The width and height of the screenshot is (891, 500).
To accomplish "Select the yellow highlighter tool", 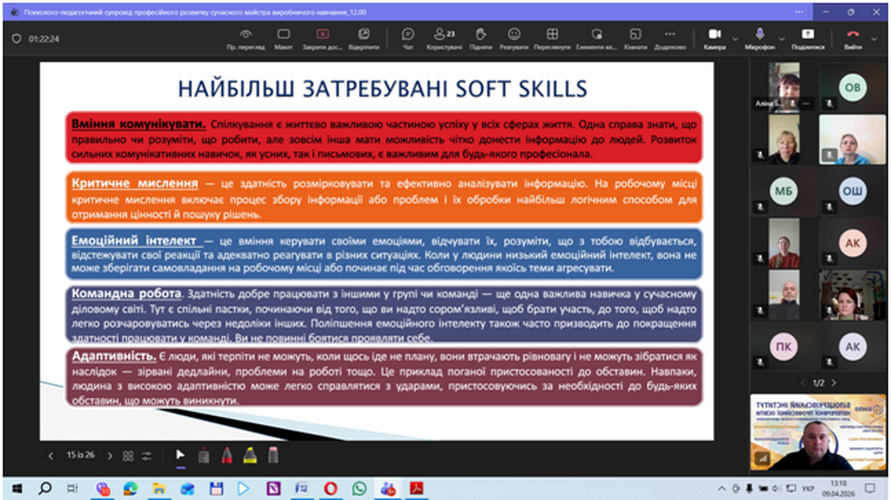I will coord(250,455).
